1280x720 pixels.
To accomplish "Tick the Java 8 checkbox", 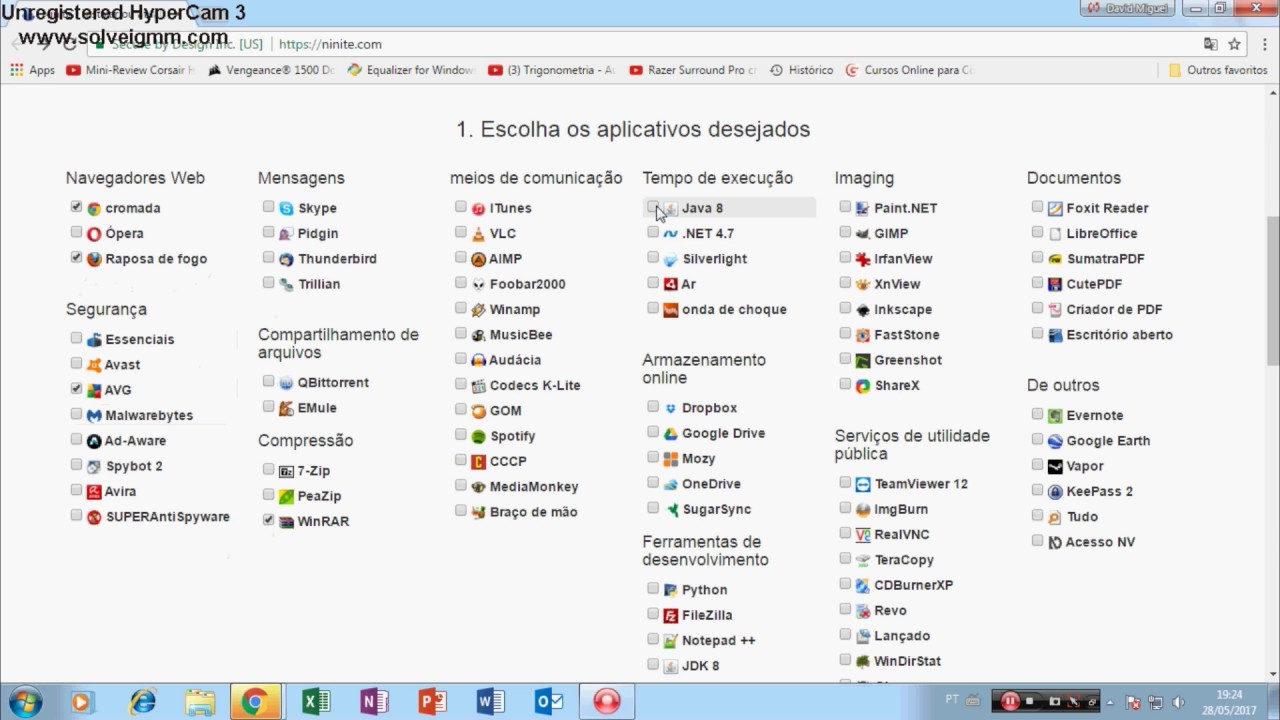I will click(652, 207).
